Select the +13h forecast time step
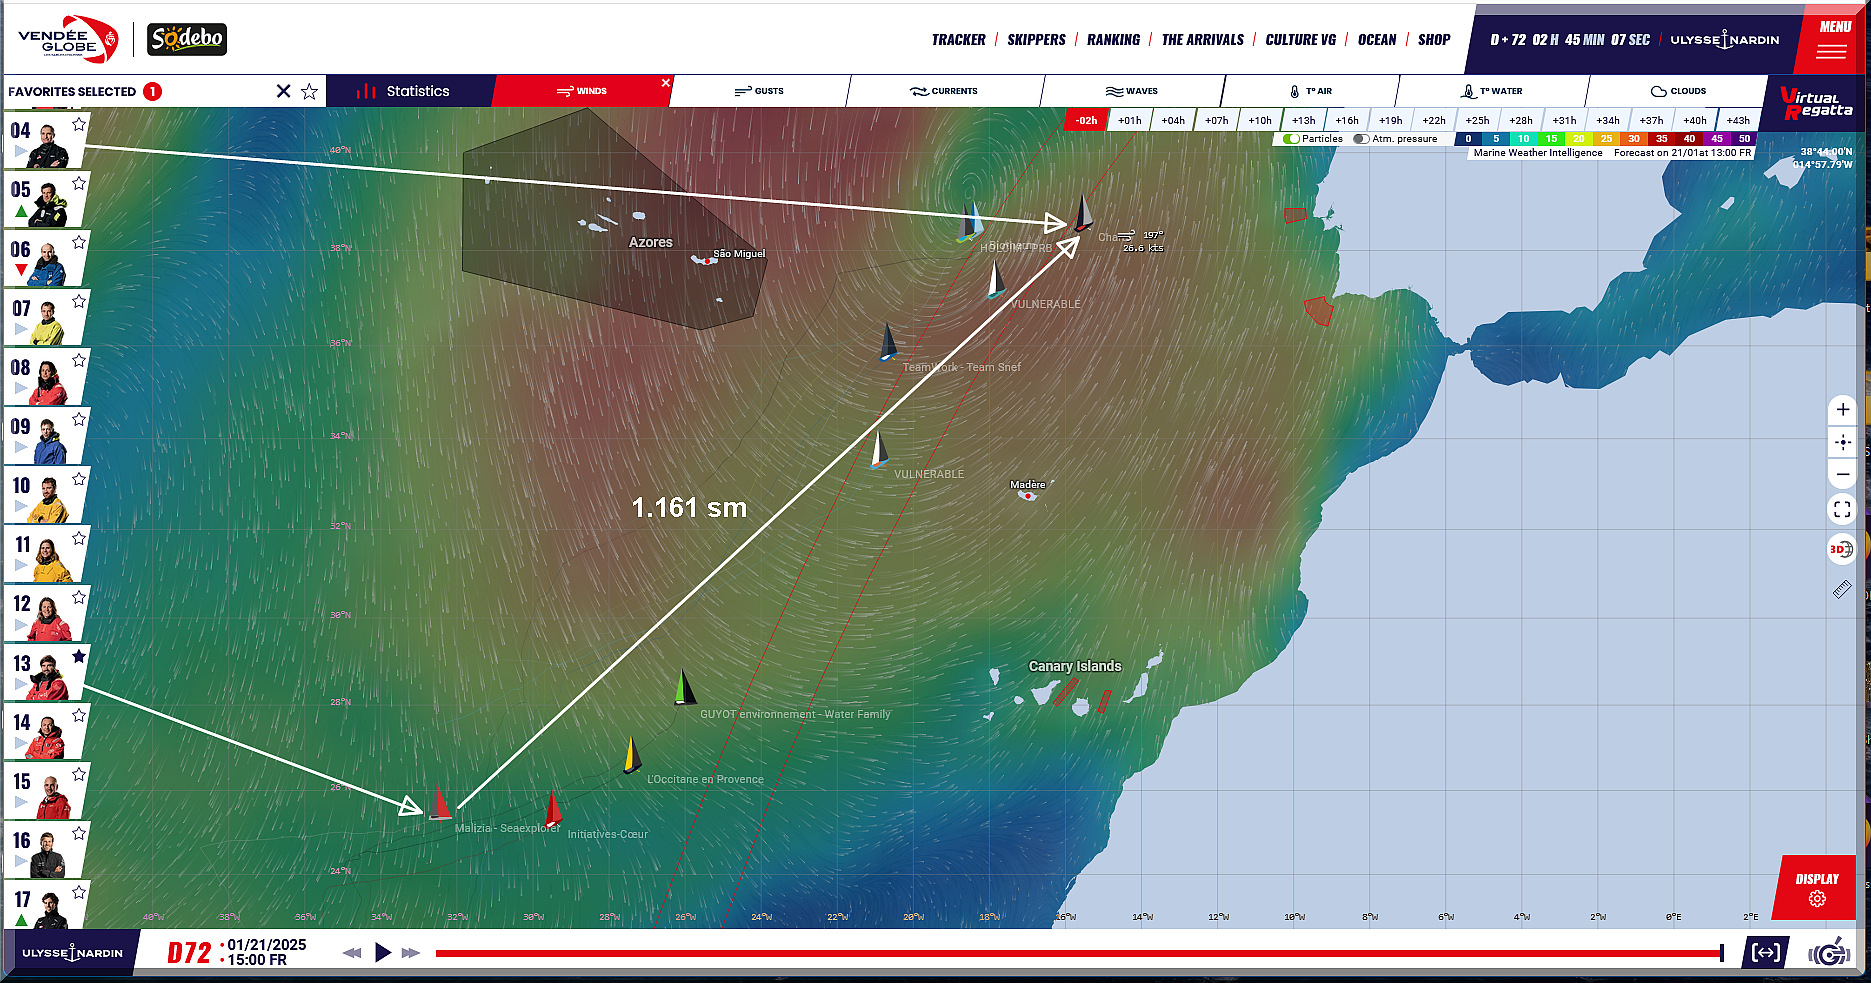This screenshot has width=1871, height=983. pos(1303,120)
